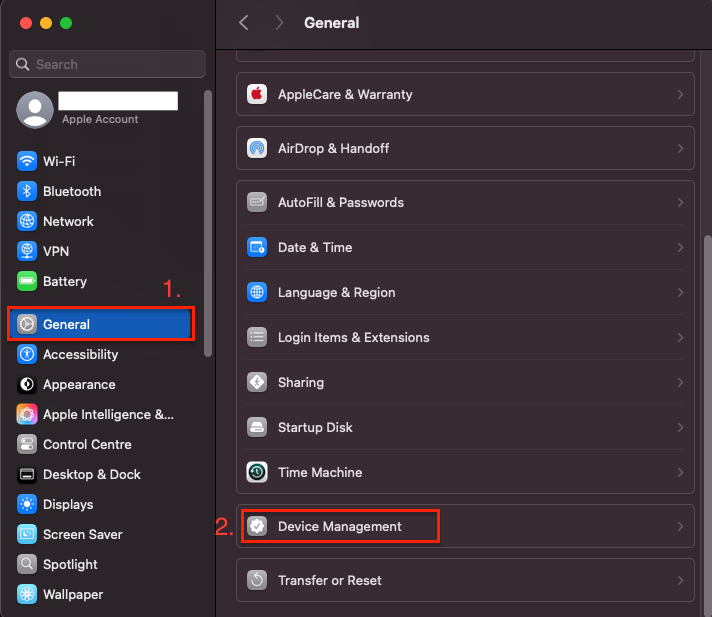
Task: Open the Apple Account profile avatar
Action: (x=35, y=109)
